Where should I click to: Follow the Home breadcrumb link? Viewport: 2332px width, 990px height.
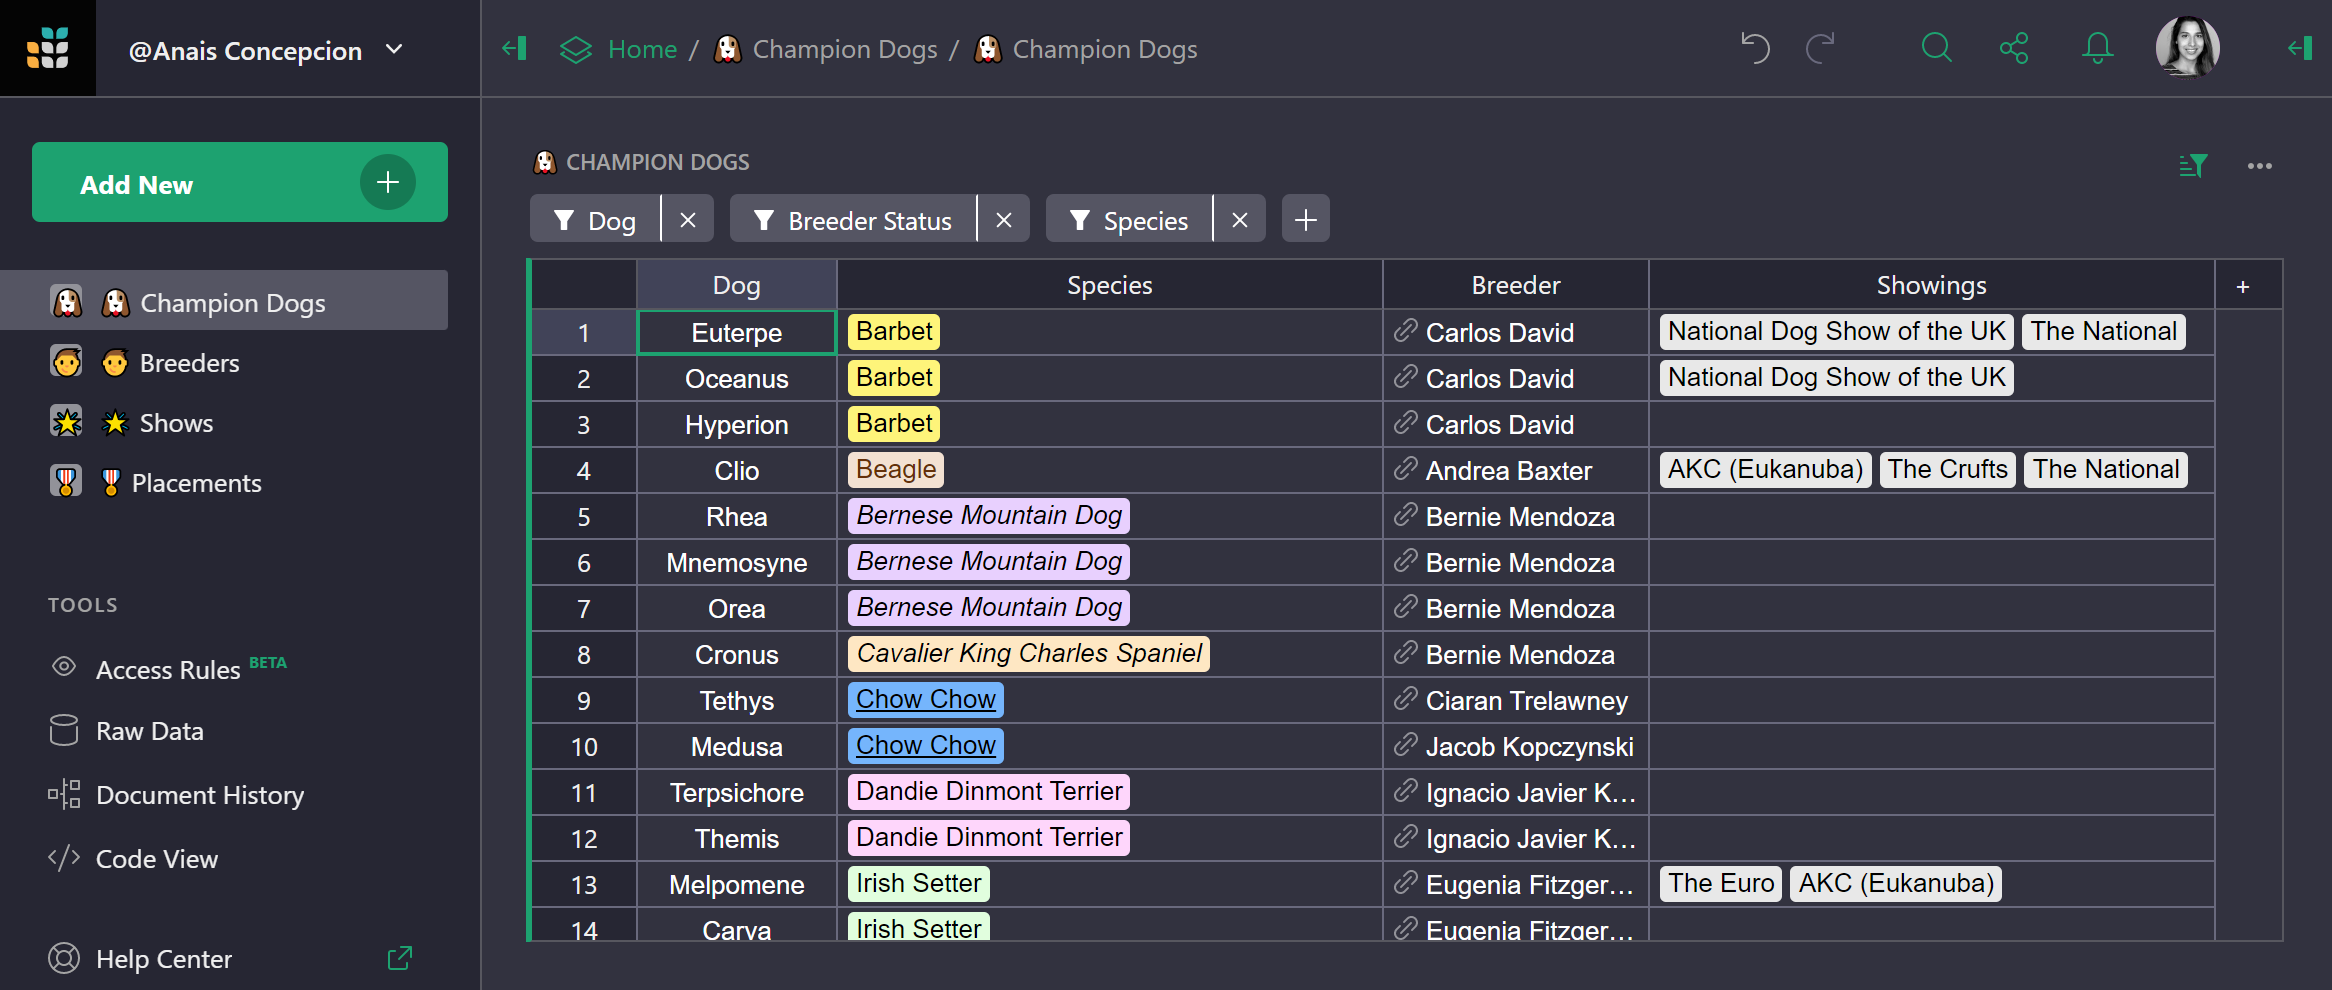pos(641,49)
